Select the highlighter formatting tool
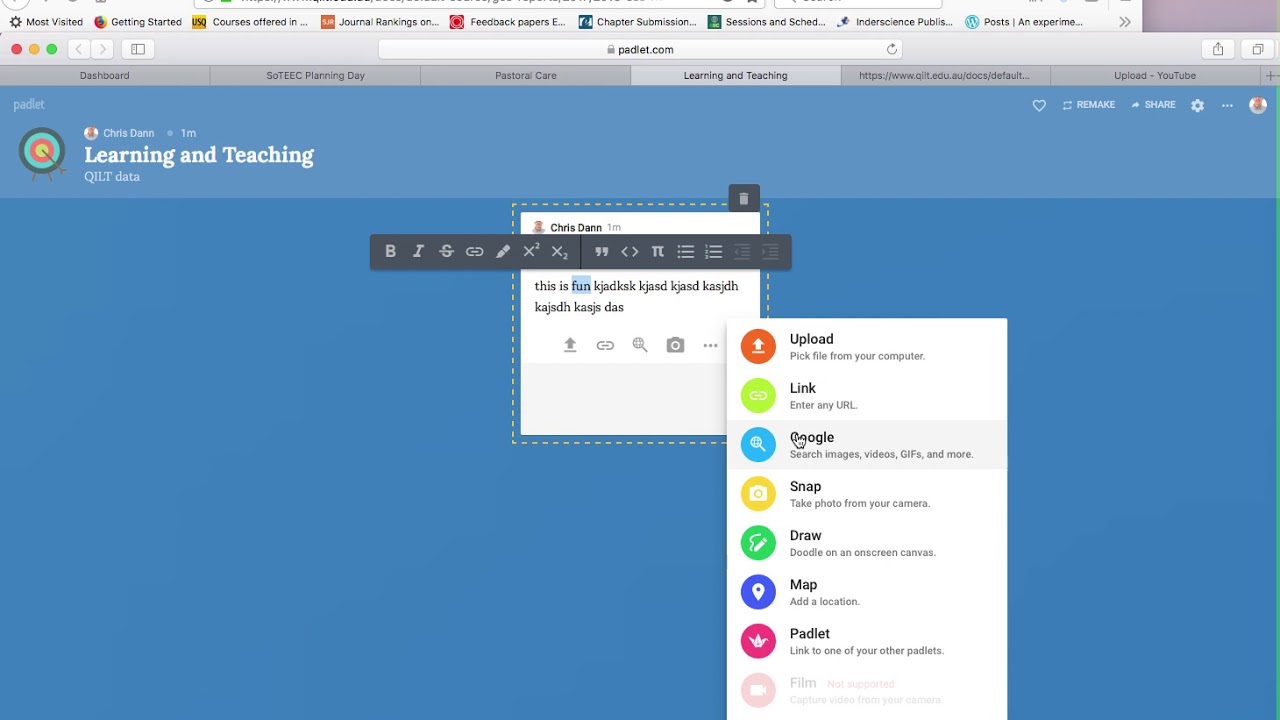Viewport: 1280px width, 720px height. point(503,252)
